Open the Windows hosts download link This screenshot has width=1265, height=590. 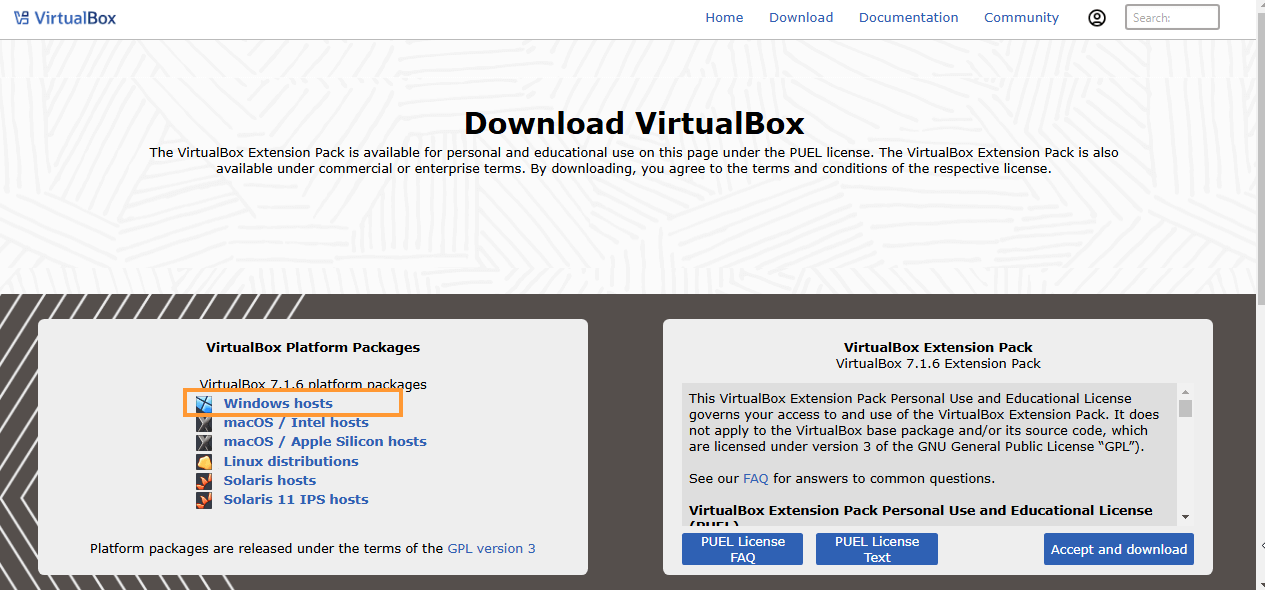278,404
